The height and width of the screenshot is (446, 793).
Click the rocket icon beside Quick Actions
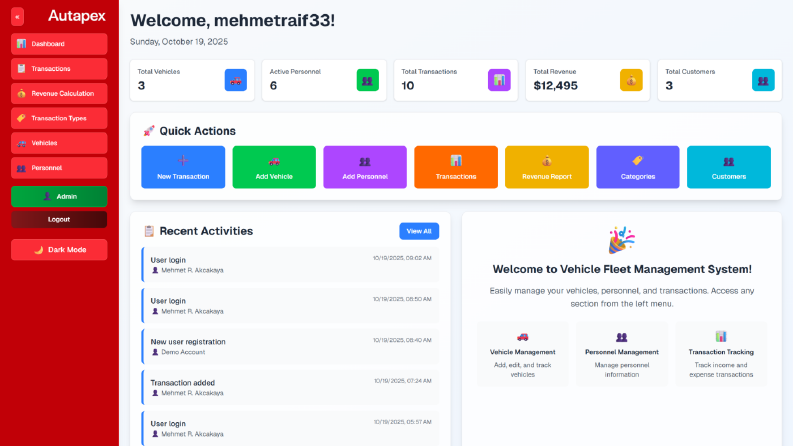point(149,131)
